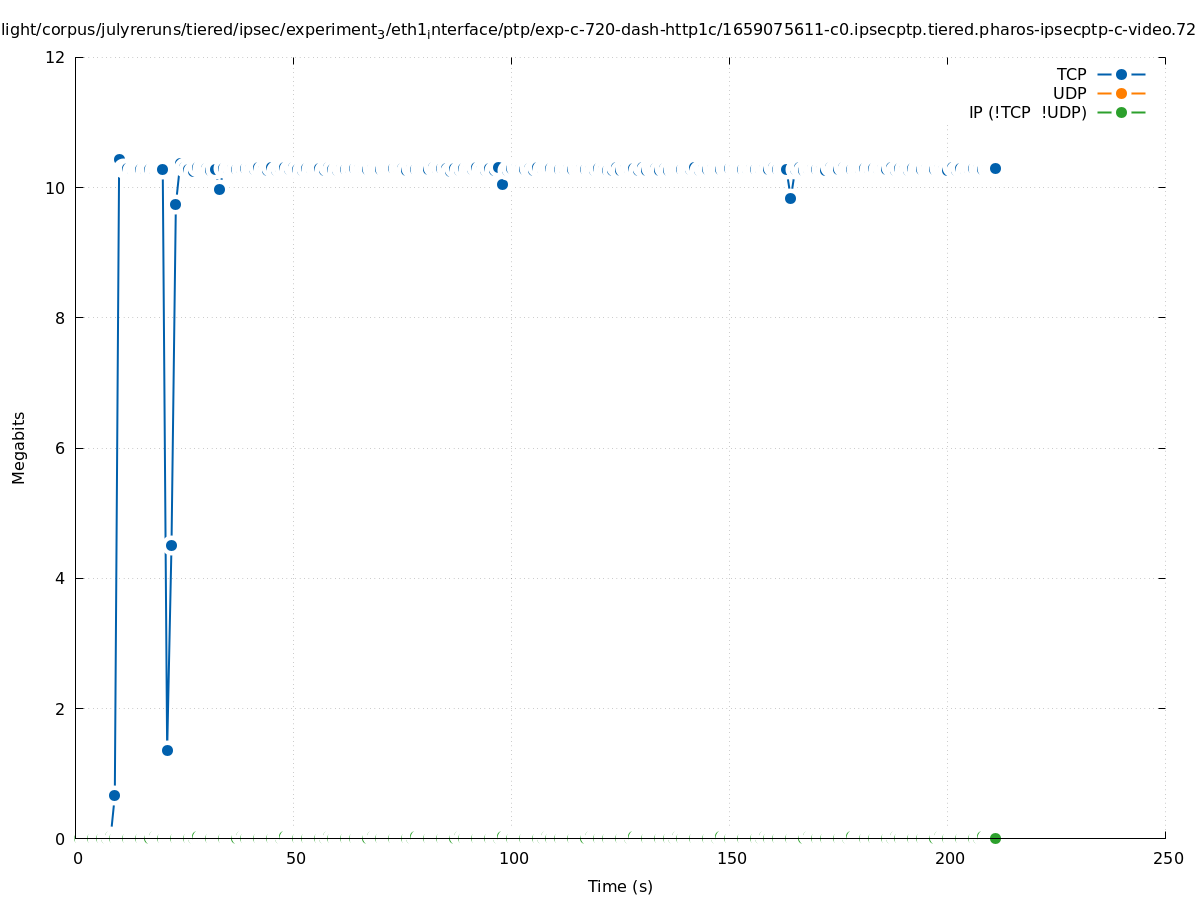Click the TCP dip point just below 100 seconds
Screen dimensions: 1197x900
tap(502, 184)
